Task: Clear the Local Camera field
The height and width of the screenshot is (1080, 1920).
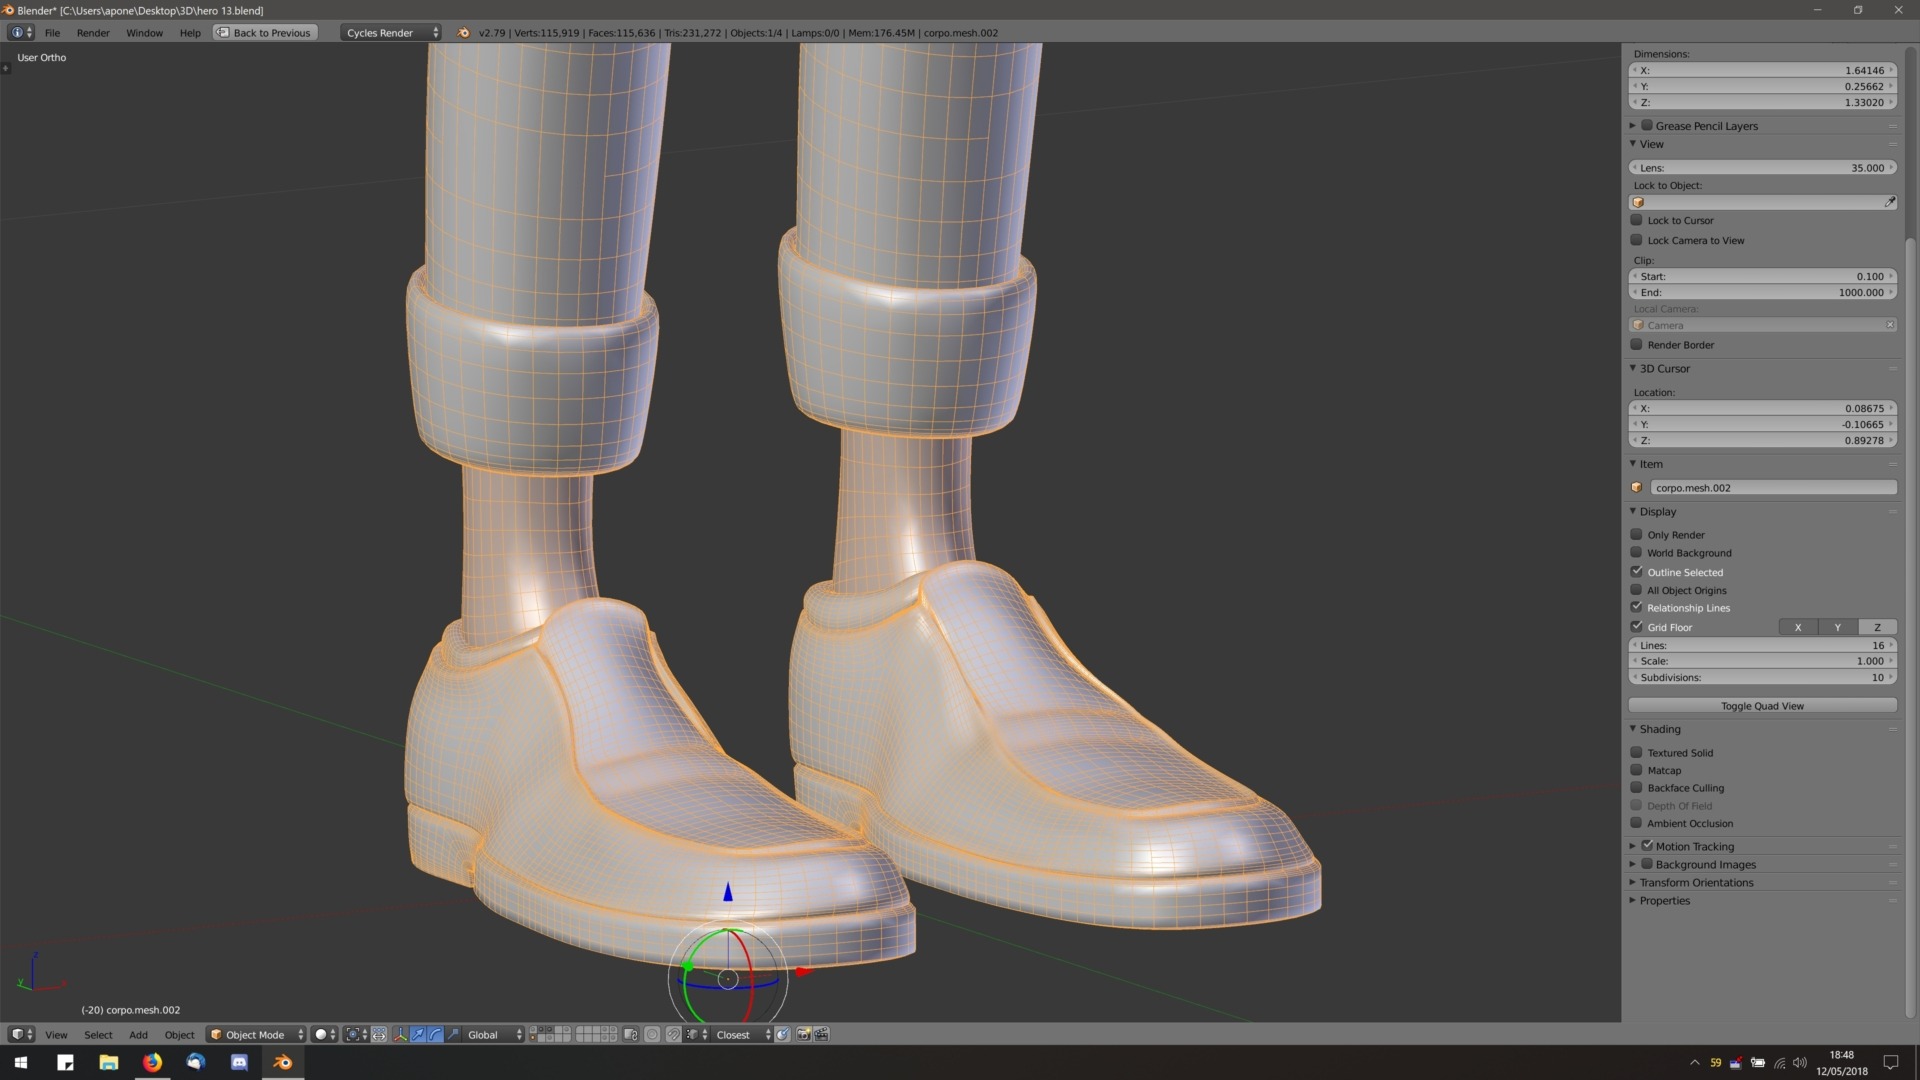Action: click(1889, 325)
